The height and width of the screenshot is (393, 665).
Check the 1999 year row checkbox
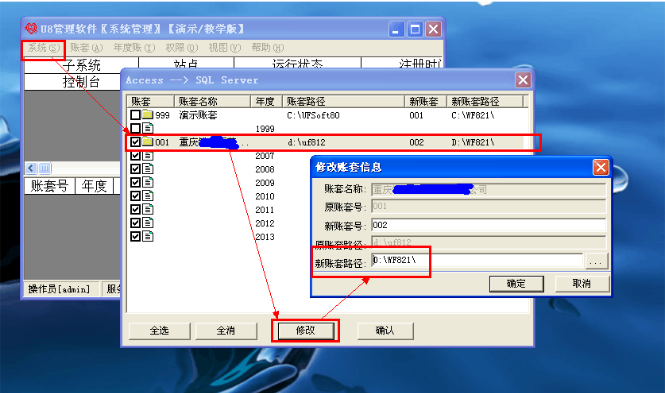[135, 128]
